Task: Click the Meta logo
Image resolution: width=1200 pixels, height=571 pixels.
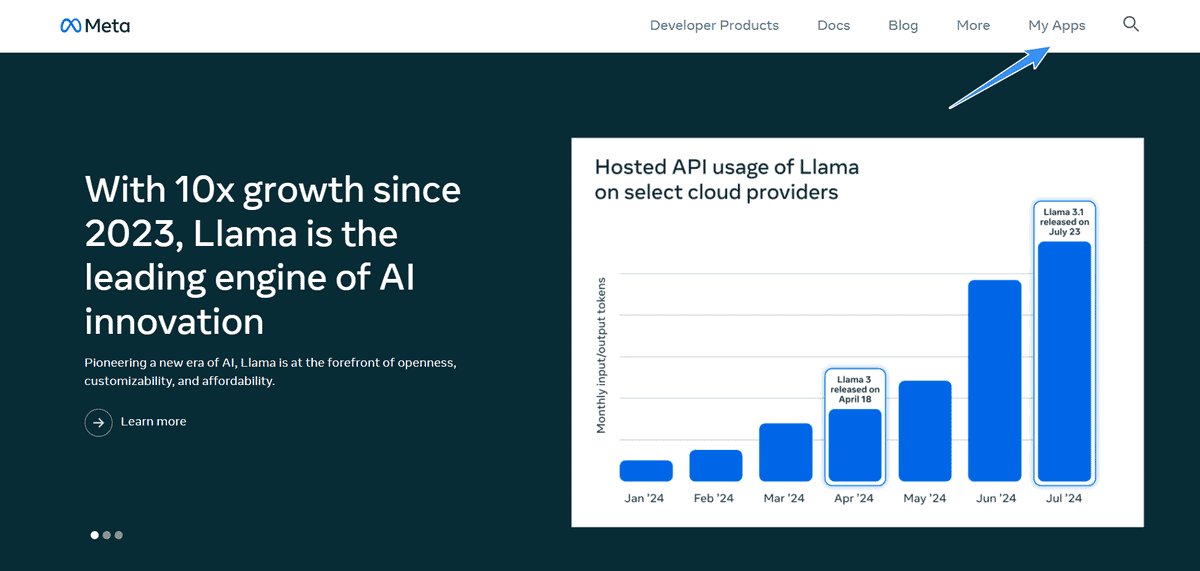Action: (x=95, y=26)
